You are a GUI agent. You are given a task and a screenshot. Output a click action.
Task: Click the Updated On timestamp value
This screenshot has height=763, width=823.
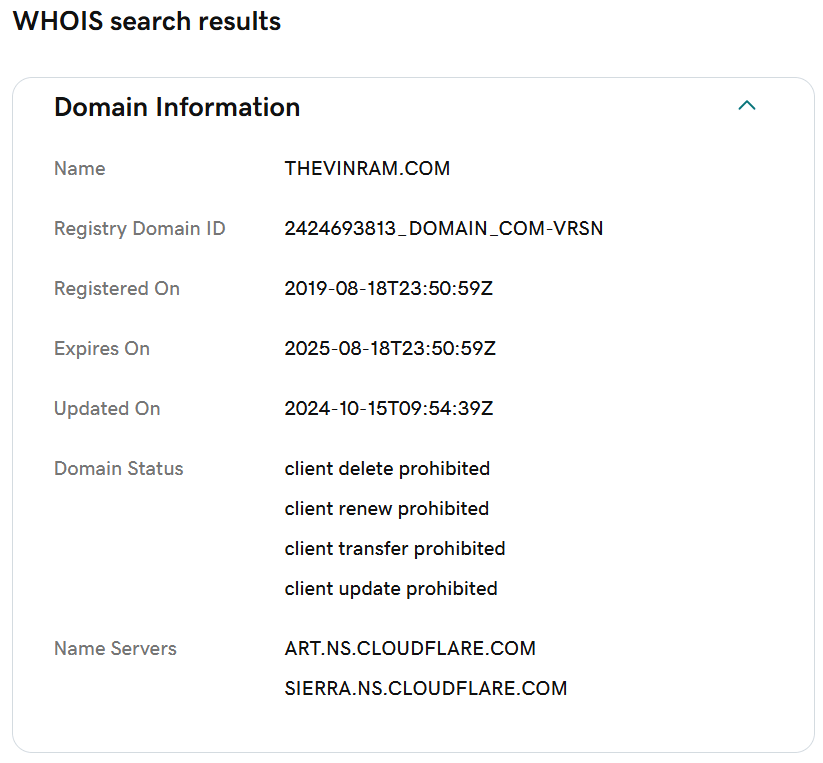[389, 408]
